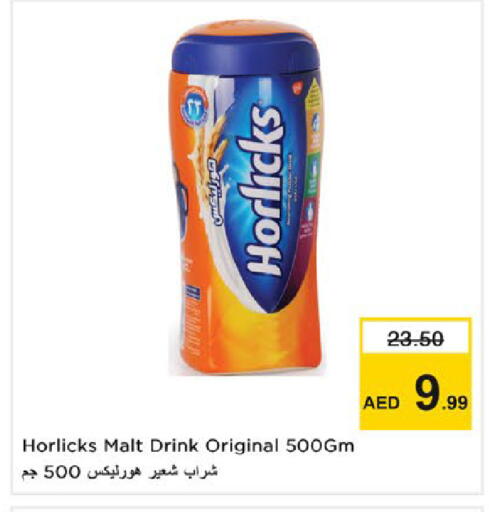Screen dimensions: 489x512
Task: Select the struck-through 23.50 old price
Action: [416, 339]
